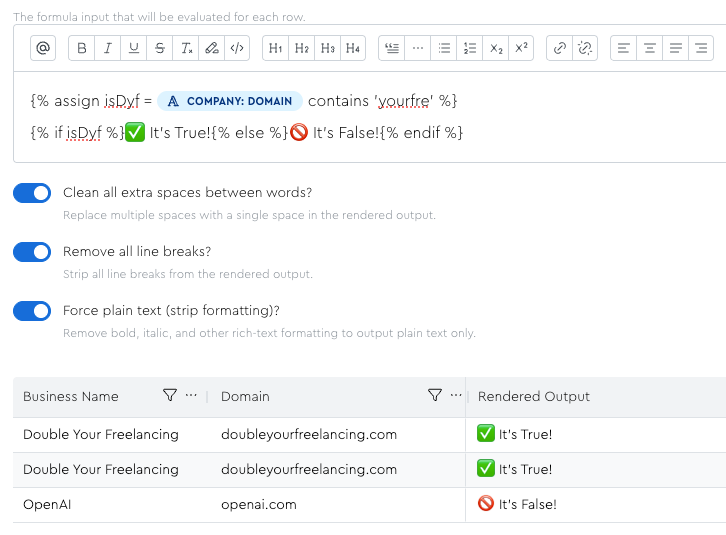Turn off remove all line breaks
Image resolution: width=726 pixels, height=535 pixels.
[x=32, y=252]
